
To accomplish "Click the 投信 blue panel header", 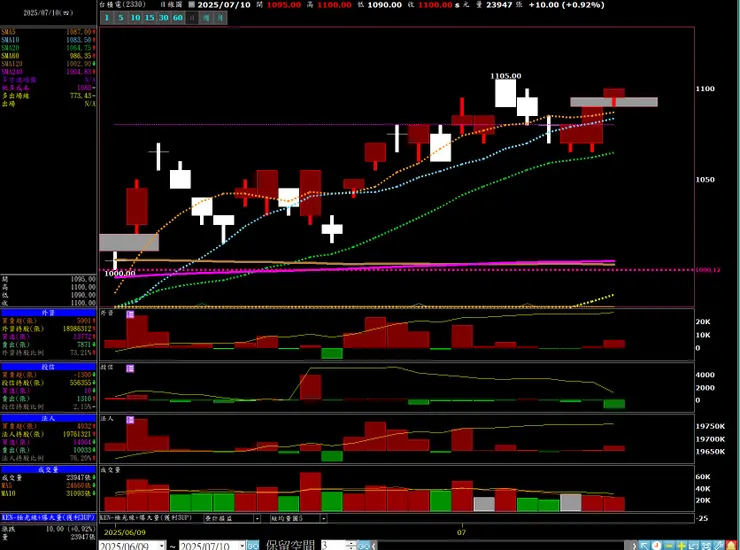I will tap(48, 367).
